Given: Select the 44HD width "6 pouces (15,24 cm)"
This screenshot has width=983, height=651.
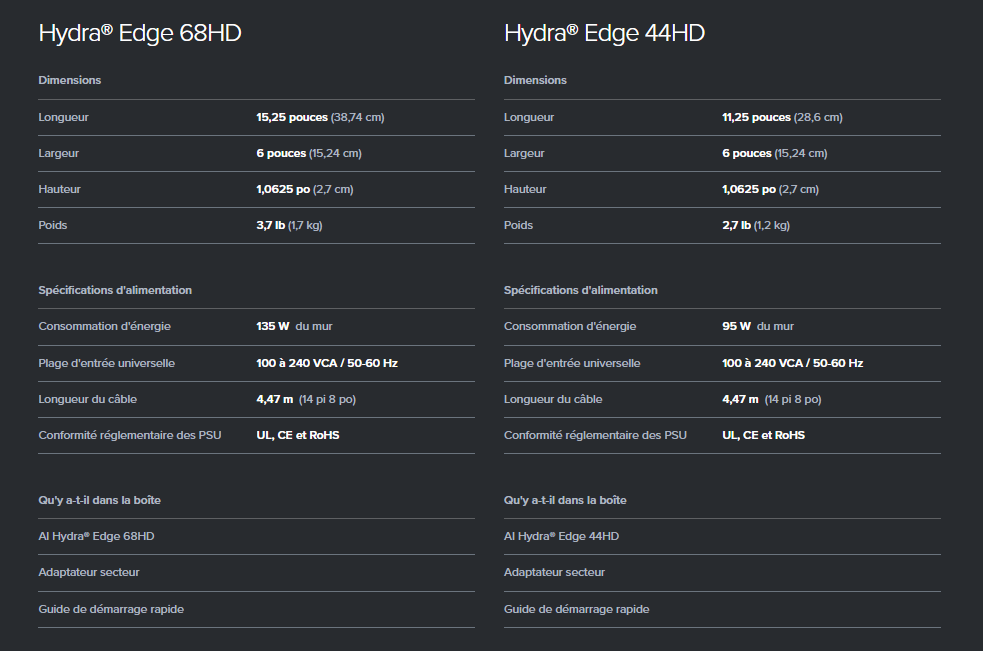Looking at the screenshot, I should click(x=775, y=153).
